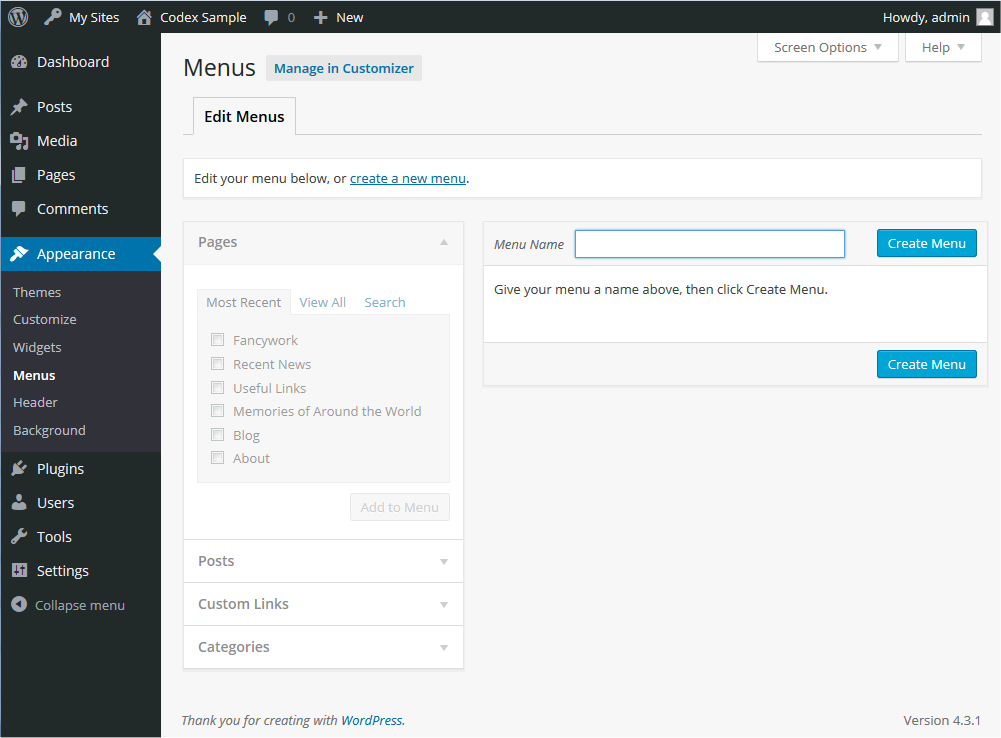
Task: Click the create a new menu link
Action: pos(407,178)
